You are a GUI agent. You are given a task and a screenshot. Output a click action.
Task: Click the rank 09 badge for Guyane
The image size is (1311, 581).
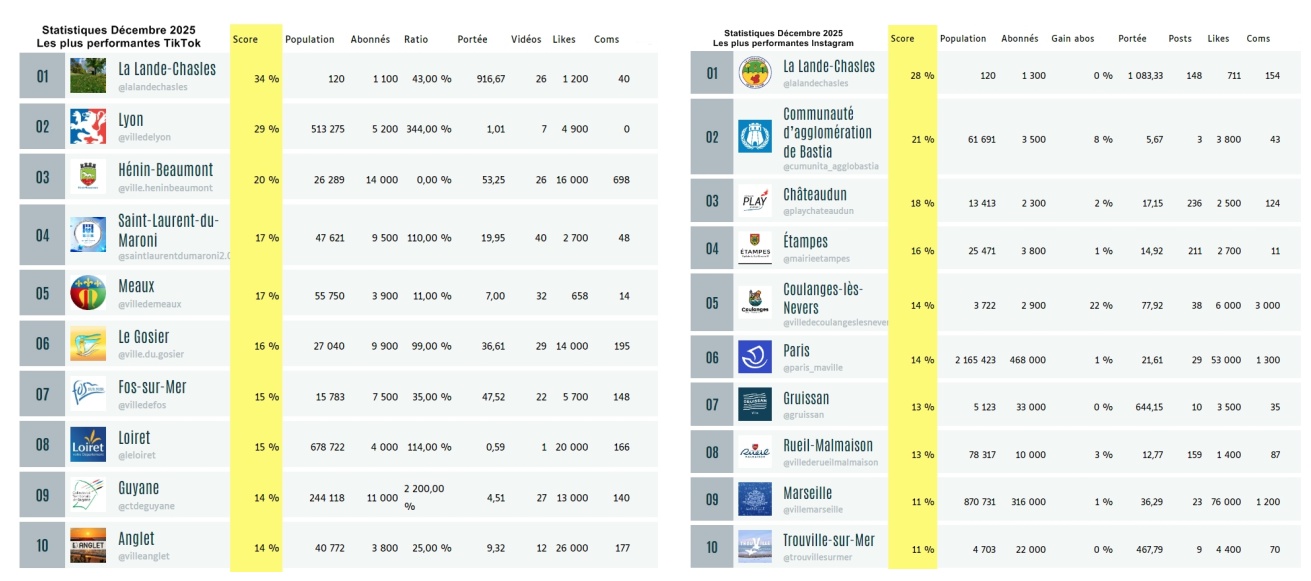(42, 495)
